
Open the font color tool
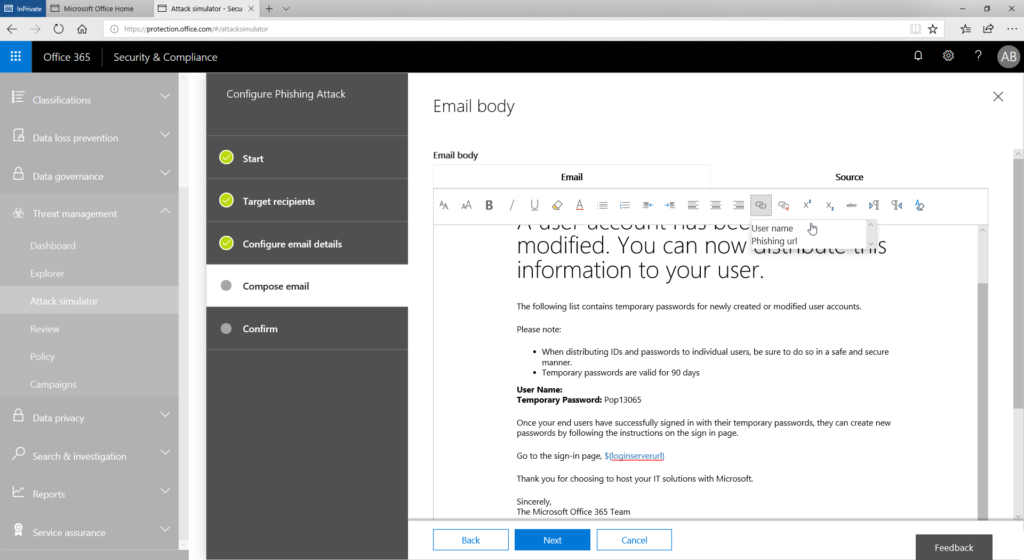click(579, 205)
